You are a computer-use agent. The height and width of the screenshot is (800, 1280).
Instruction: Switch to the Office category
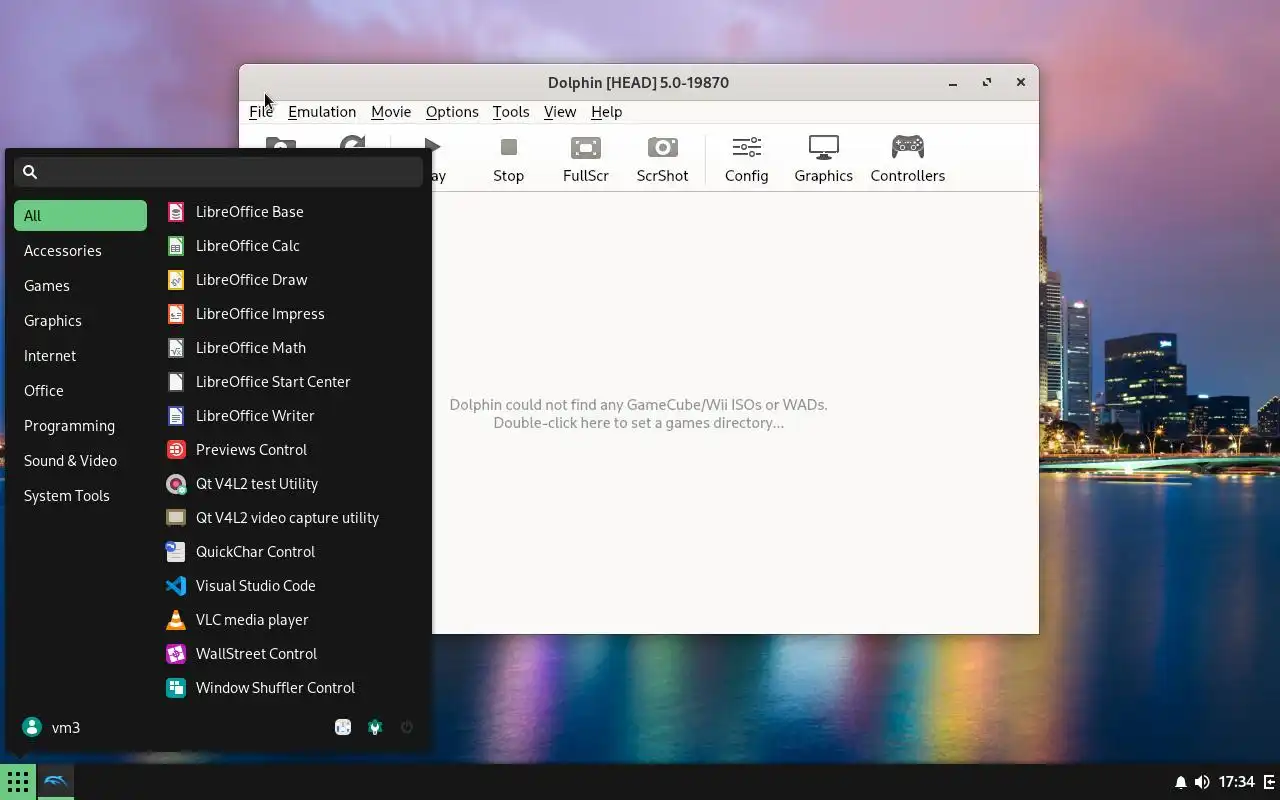pyautogui.click(x=80, y=390)
